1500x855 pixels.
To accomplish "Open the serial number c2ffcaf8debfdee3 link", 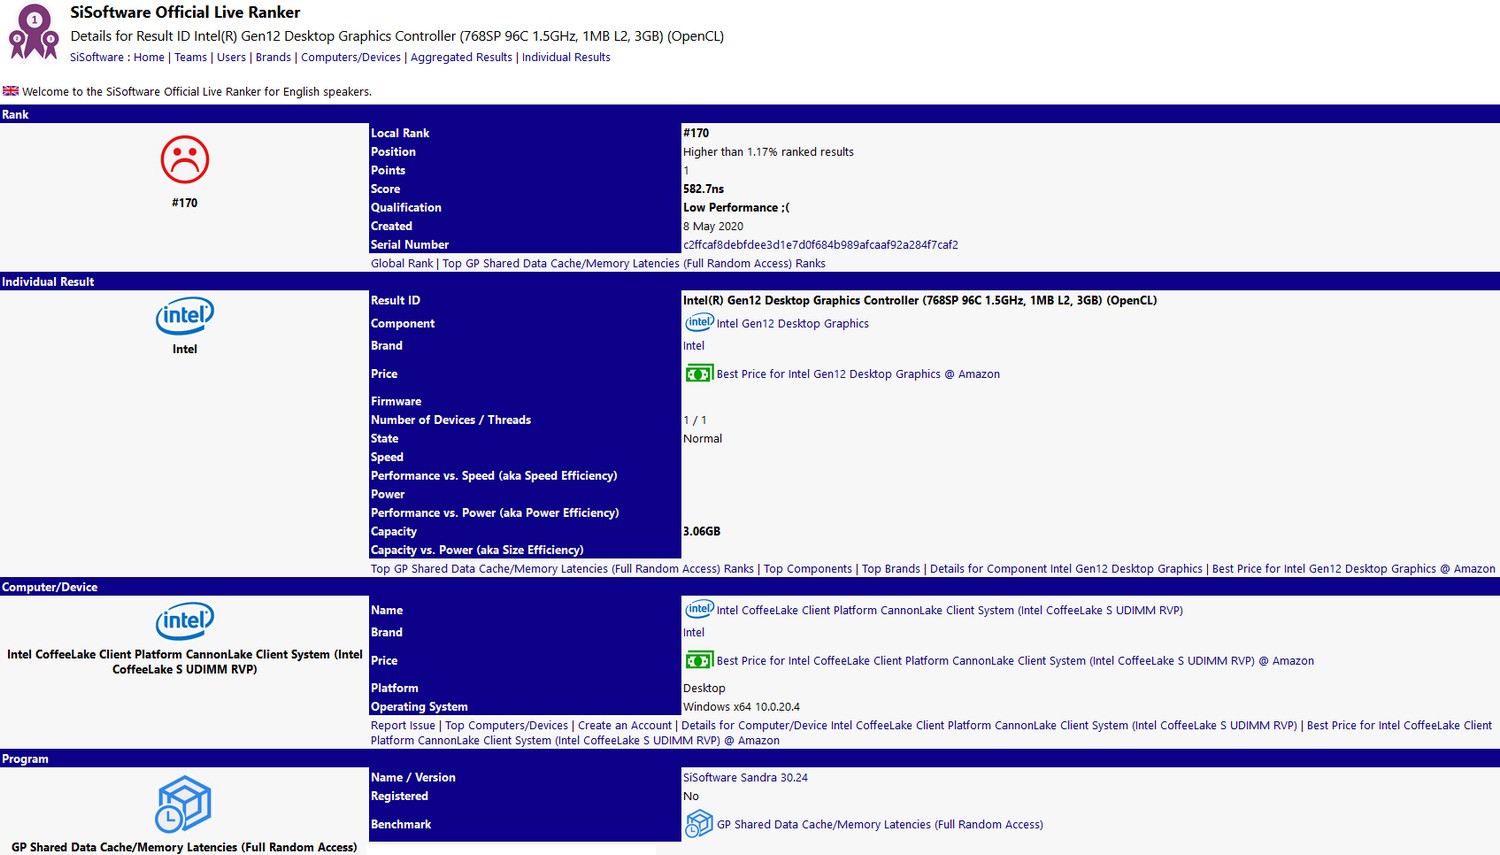I will (820, 245).
